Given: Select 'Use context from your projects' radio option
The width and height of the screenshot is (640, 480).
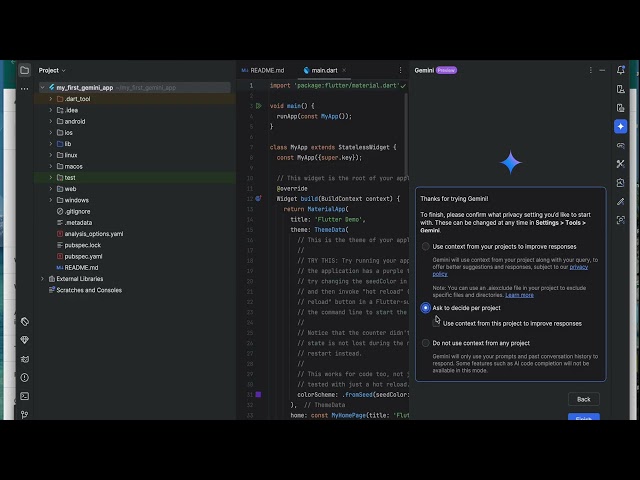Looking at the screenshot, I should pyautogui.click(x=425, y=247).
